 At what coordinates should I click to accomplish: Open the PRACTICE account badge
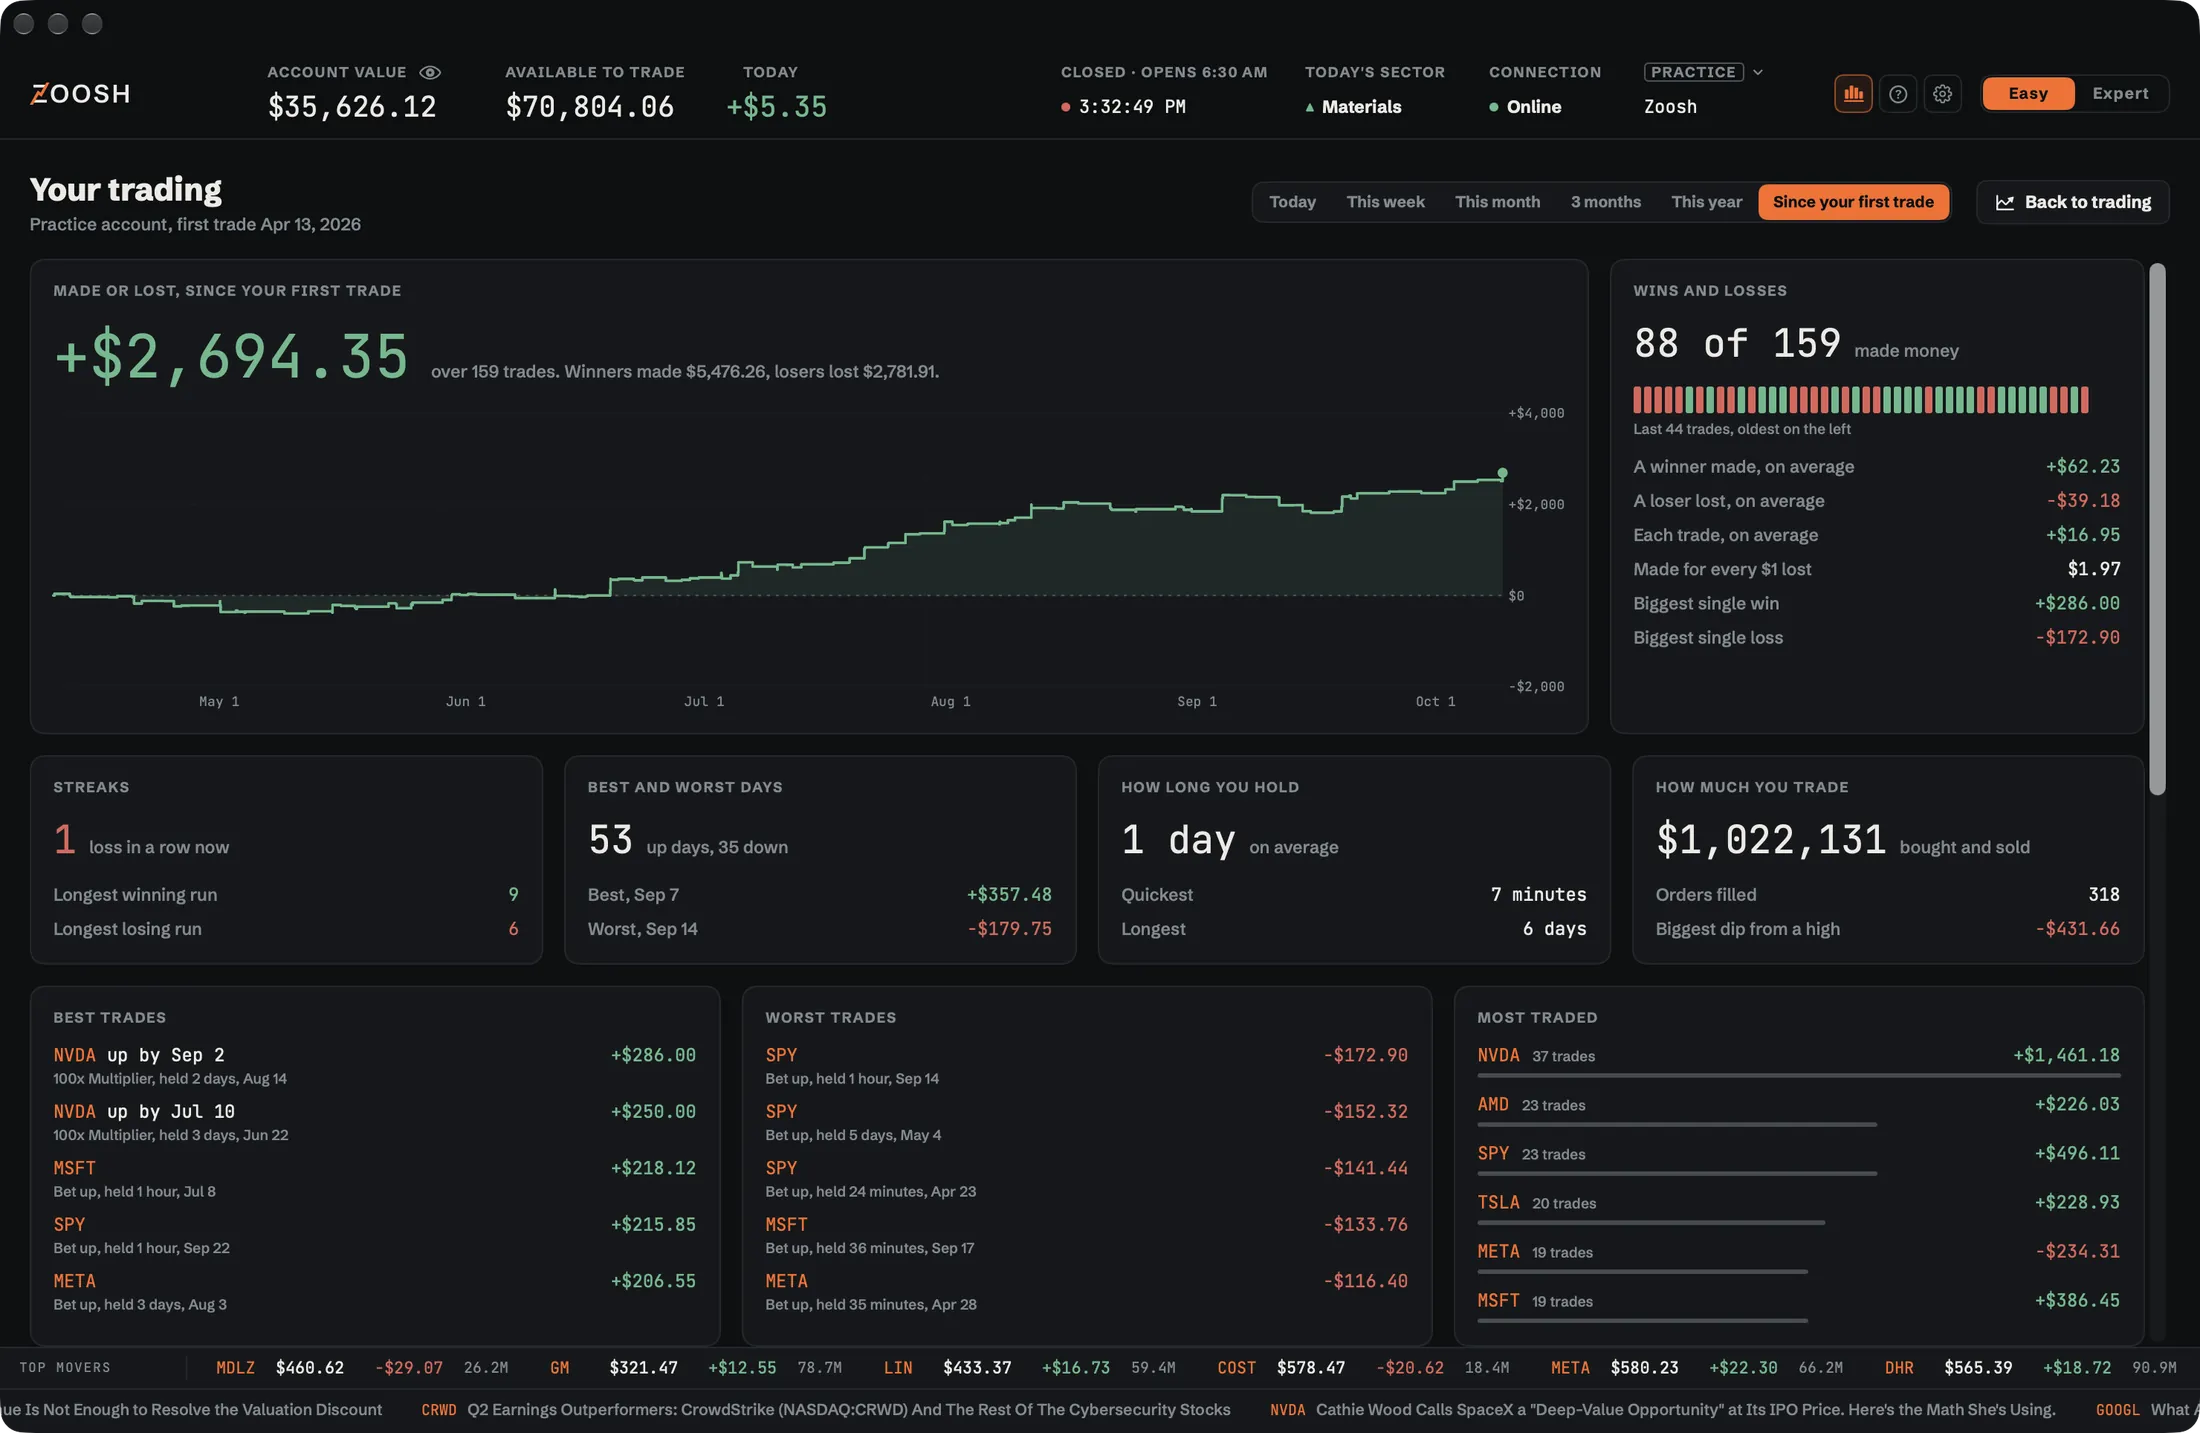click(x=1693, y=72)
